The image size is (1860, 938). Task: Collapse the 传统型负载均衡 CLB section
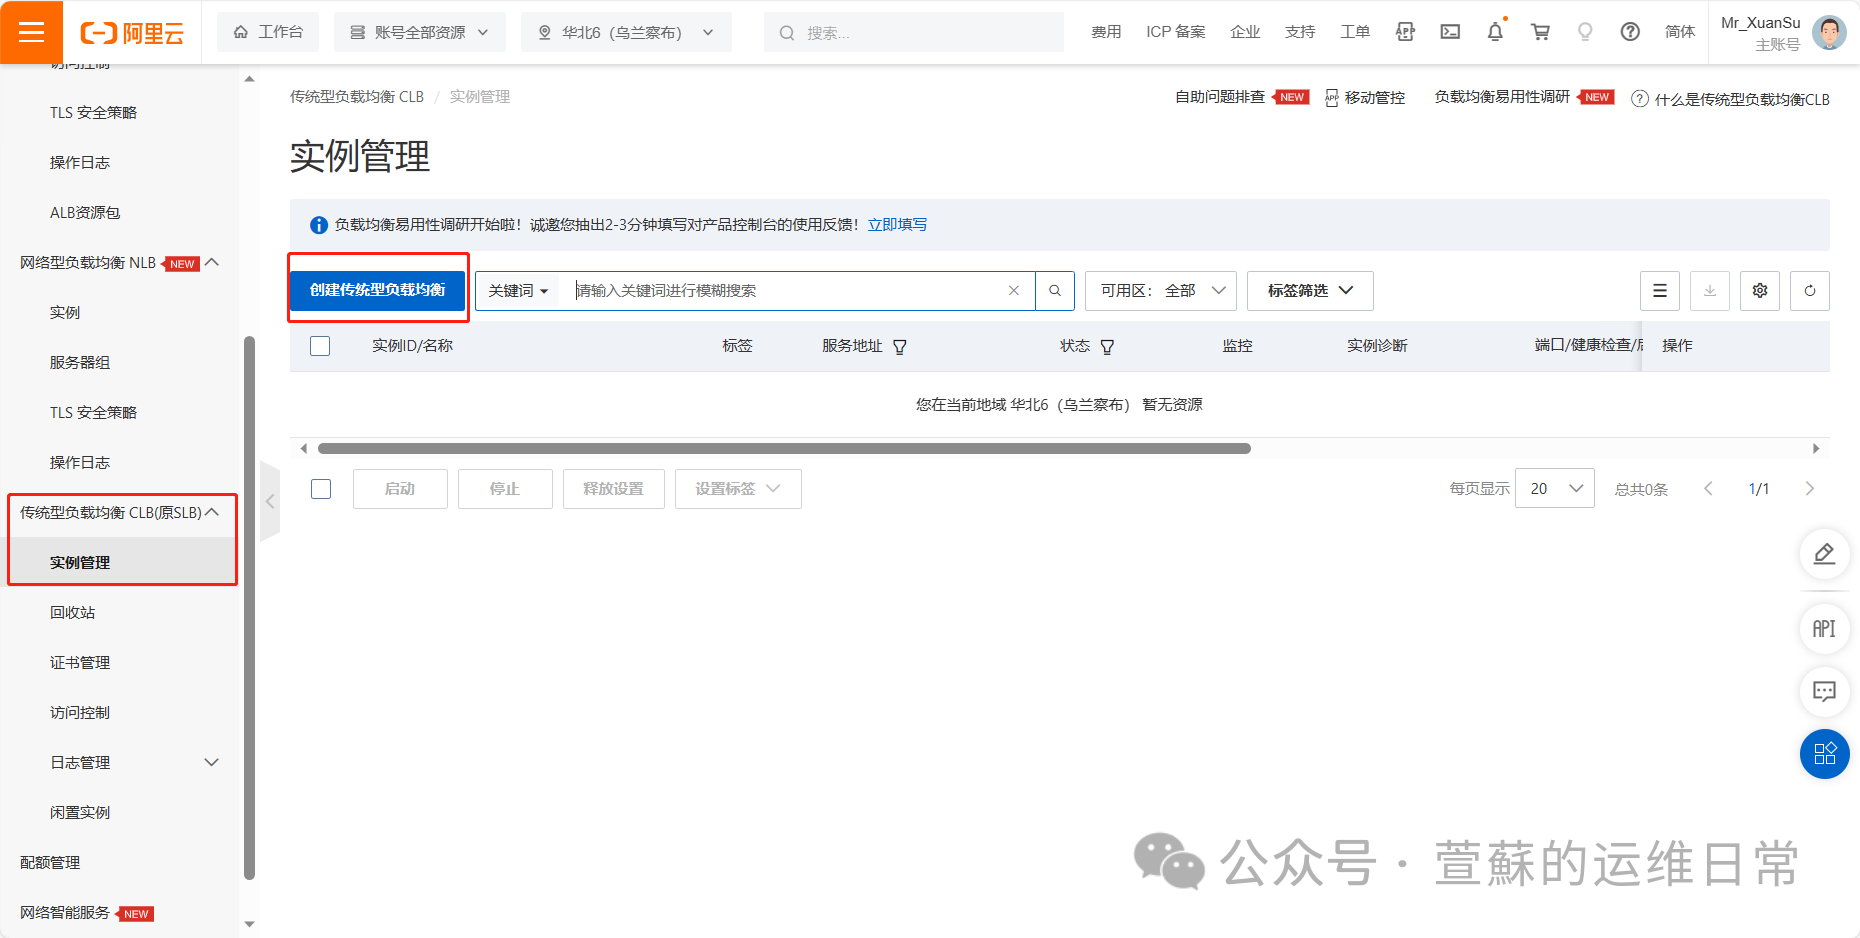212,512
